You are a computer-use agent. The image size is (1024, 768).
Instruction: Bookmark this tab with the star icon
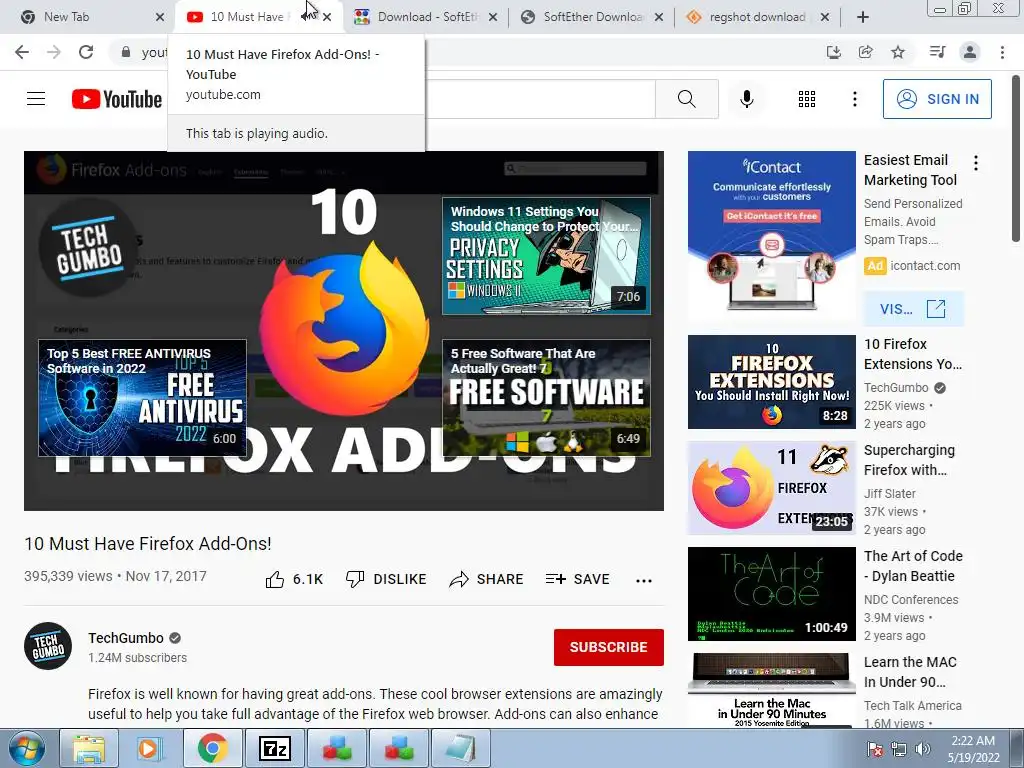[898, 52]
